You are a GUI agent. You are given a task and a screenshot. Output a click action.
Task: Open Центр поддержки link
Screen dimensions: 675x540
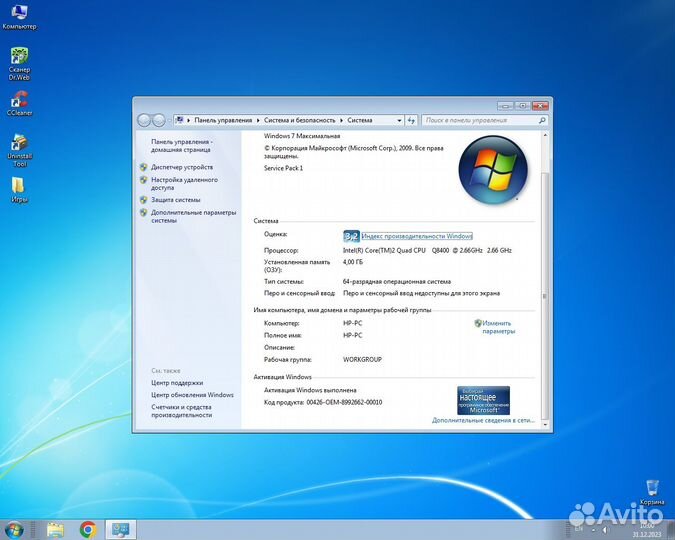point(177,383)
